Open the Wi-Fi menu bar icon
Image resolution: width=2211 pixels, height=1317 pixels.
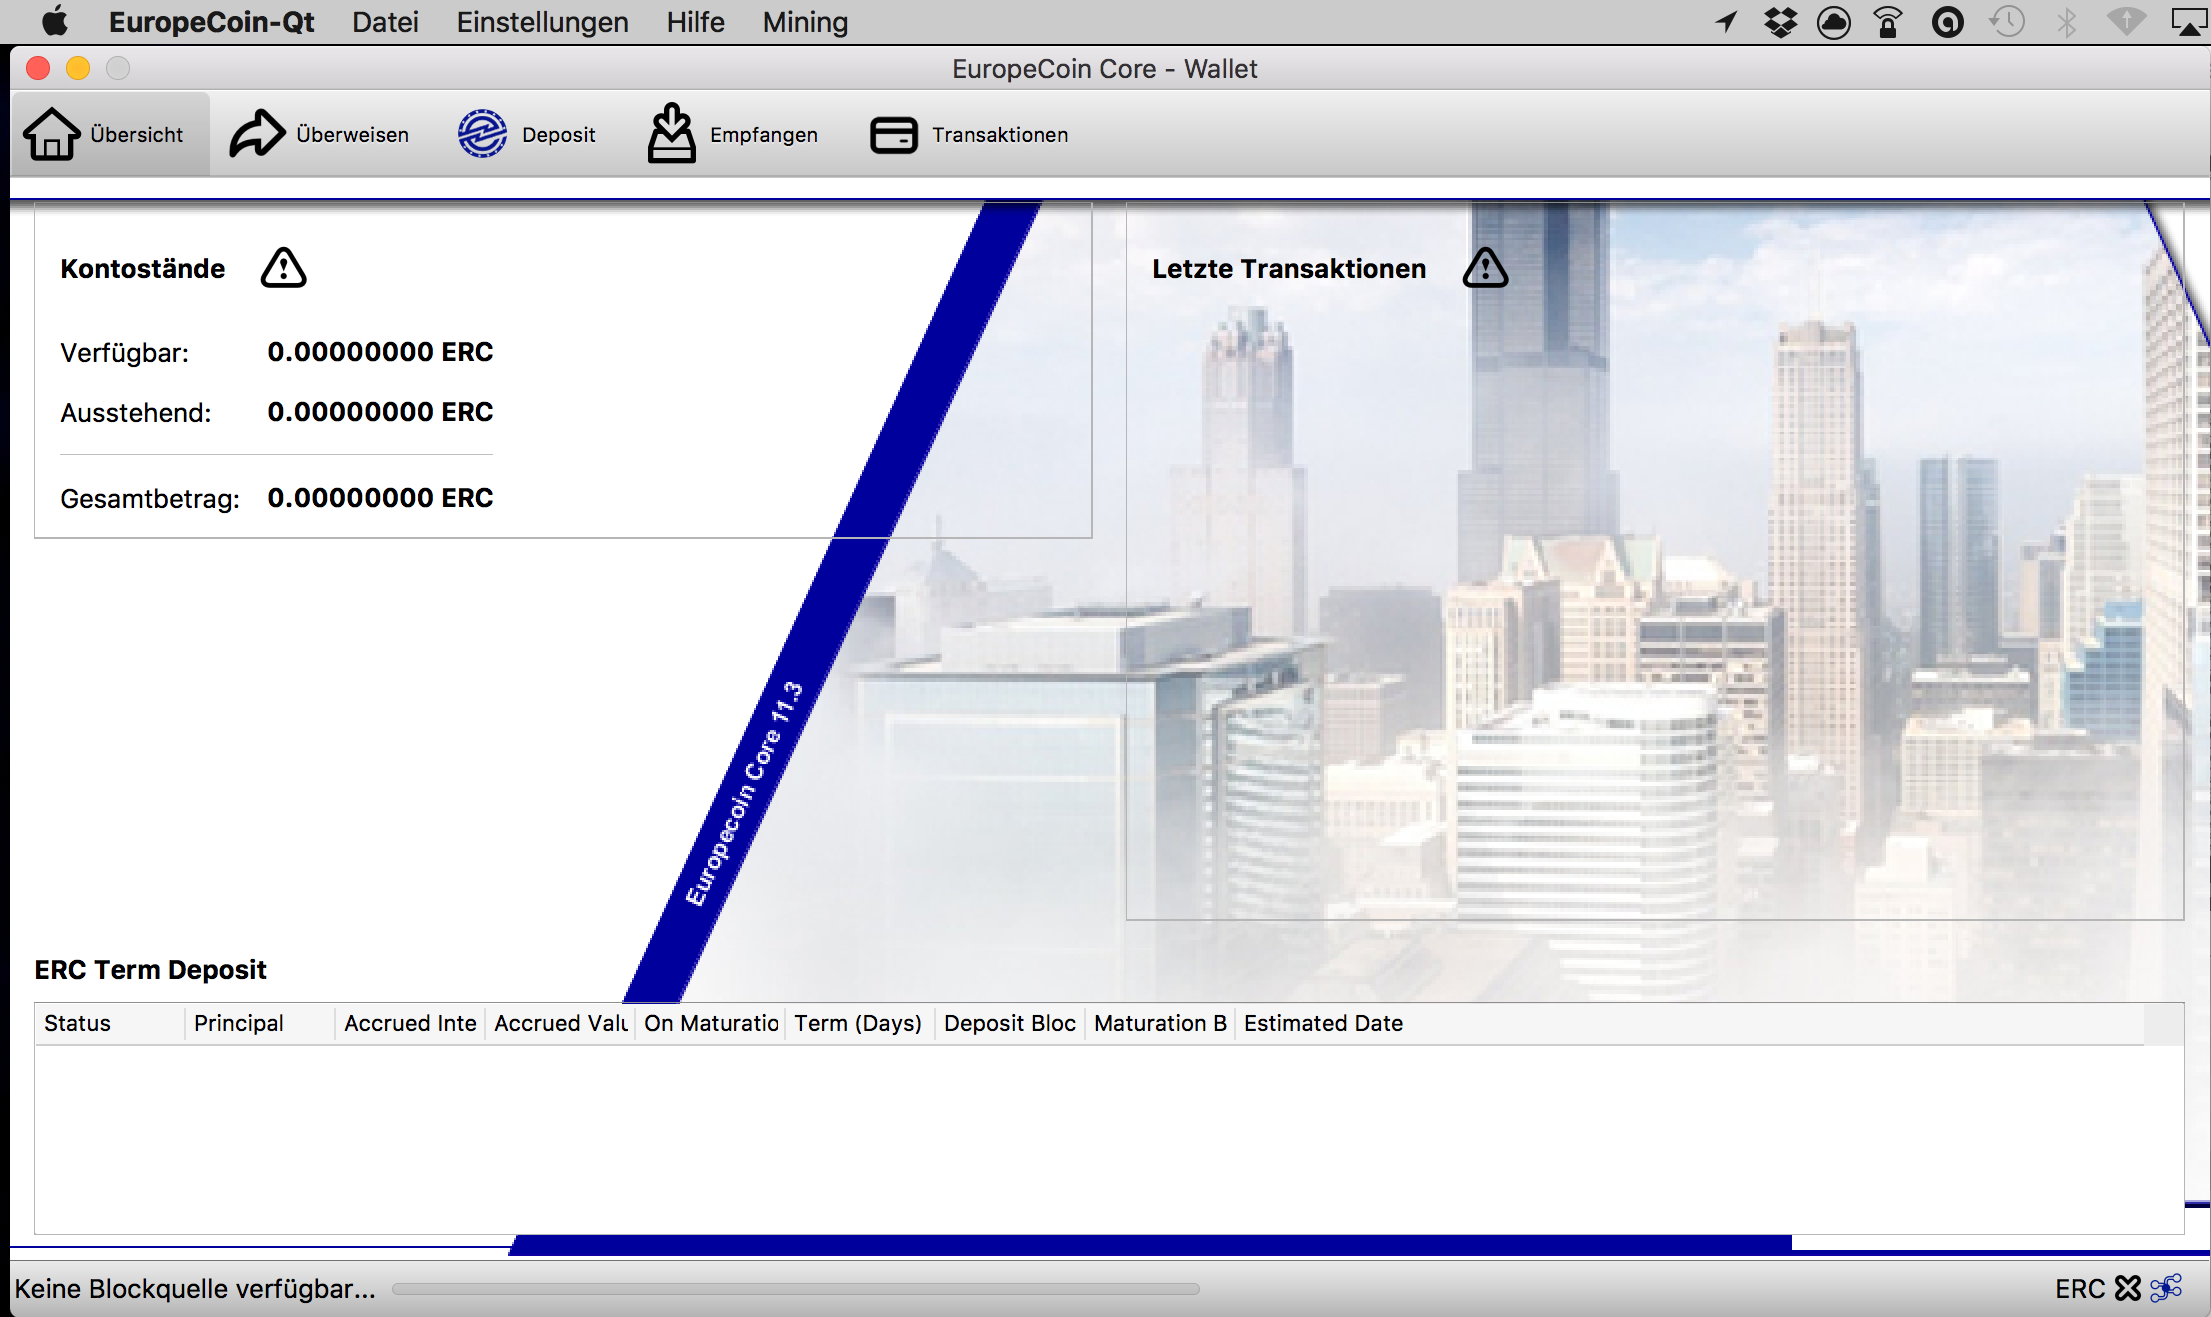coord(2126,22)
